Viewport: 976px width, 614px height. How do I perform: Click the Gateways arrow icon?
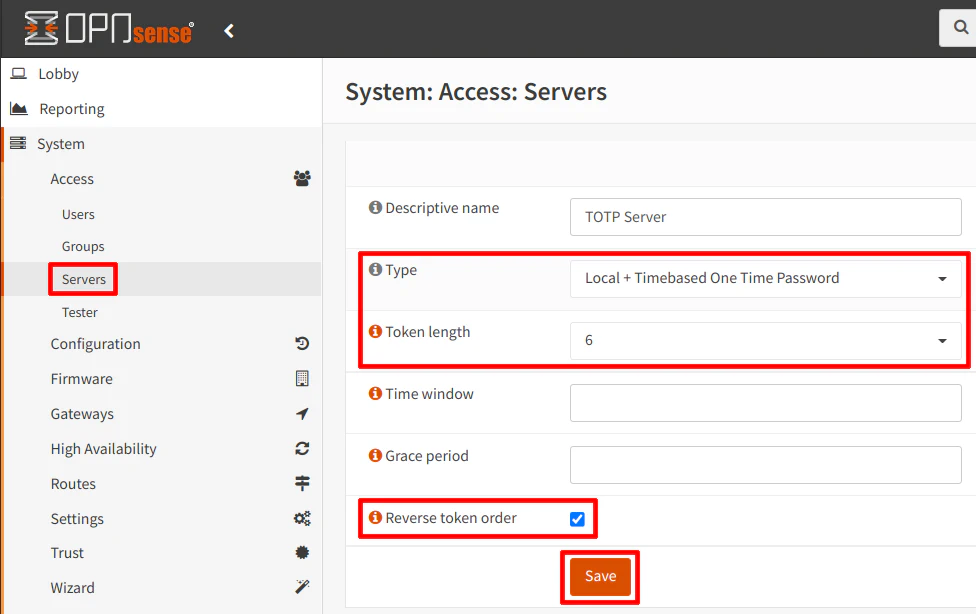(x=302, y=413)
